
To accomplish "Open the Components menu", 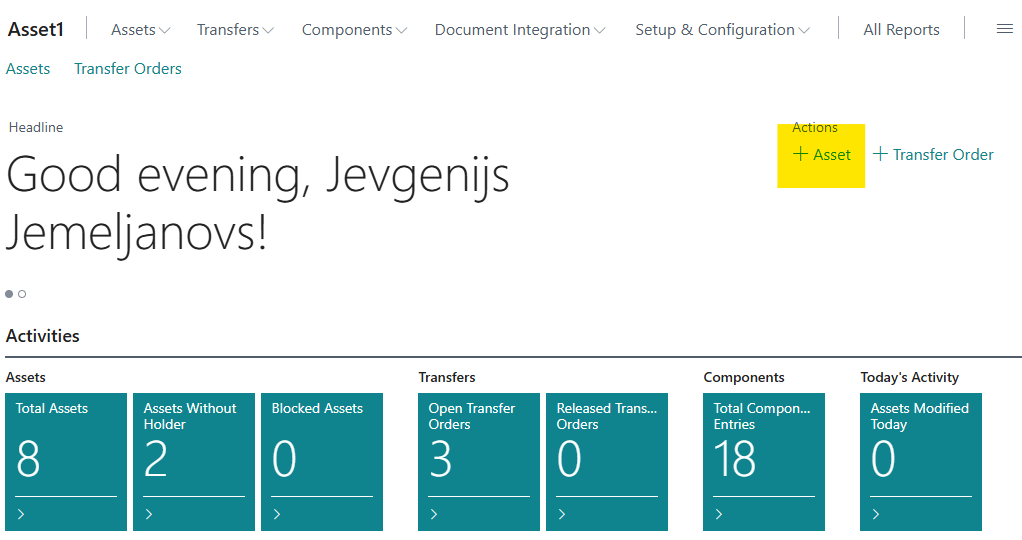I will pos(354,30).
